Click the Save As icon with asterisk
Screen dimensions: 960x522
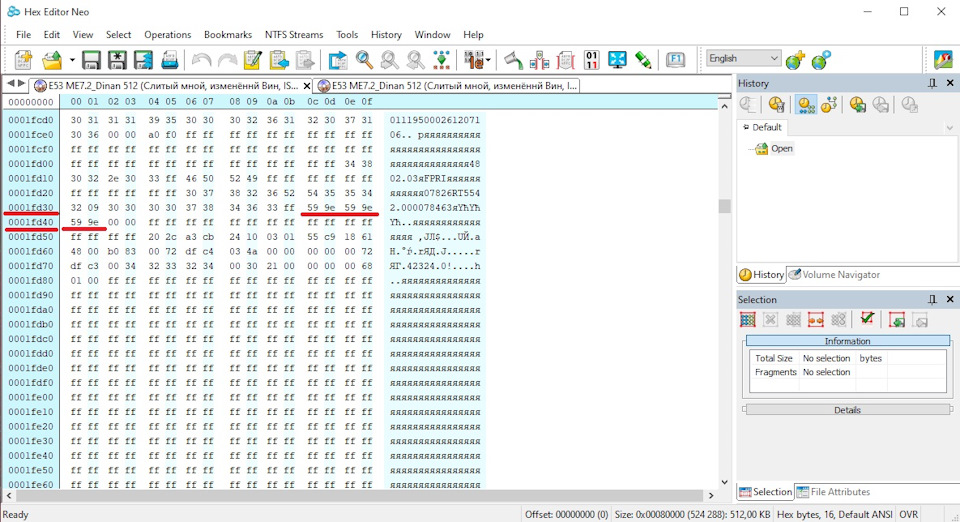click(117, 60)
